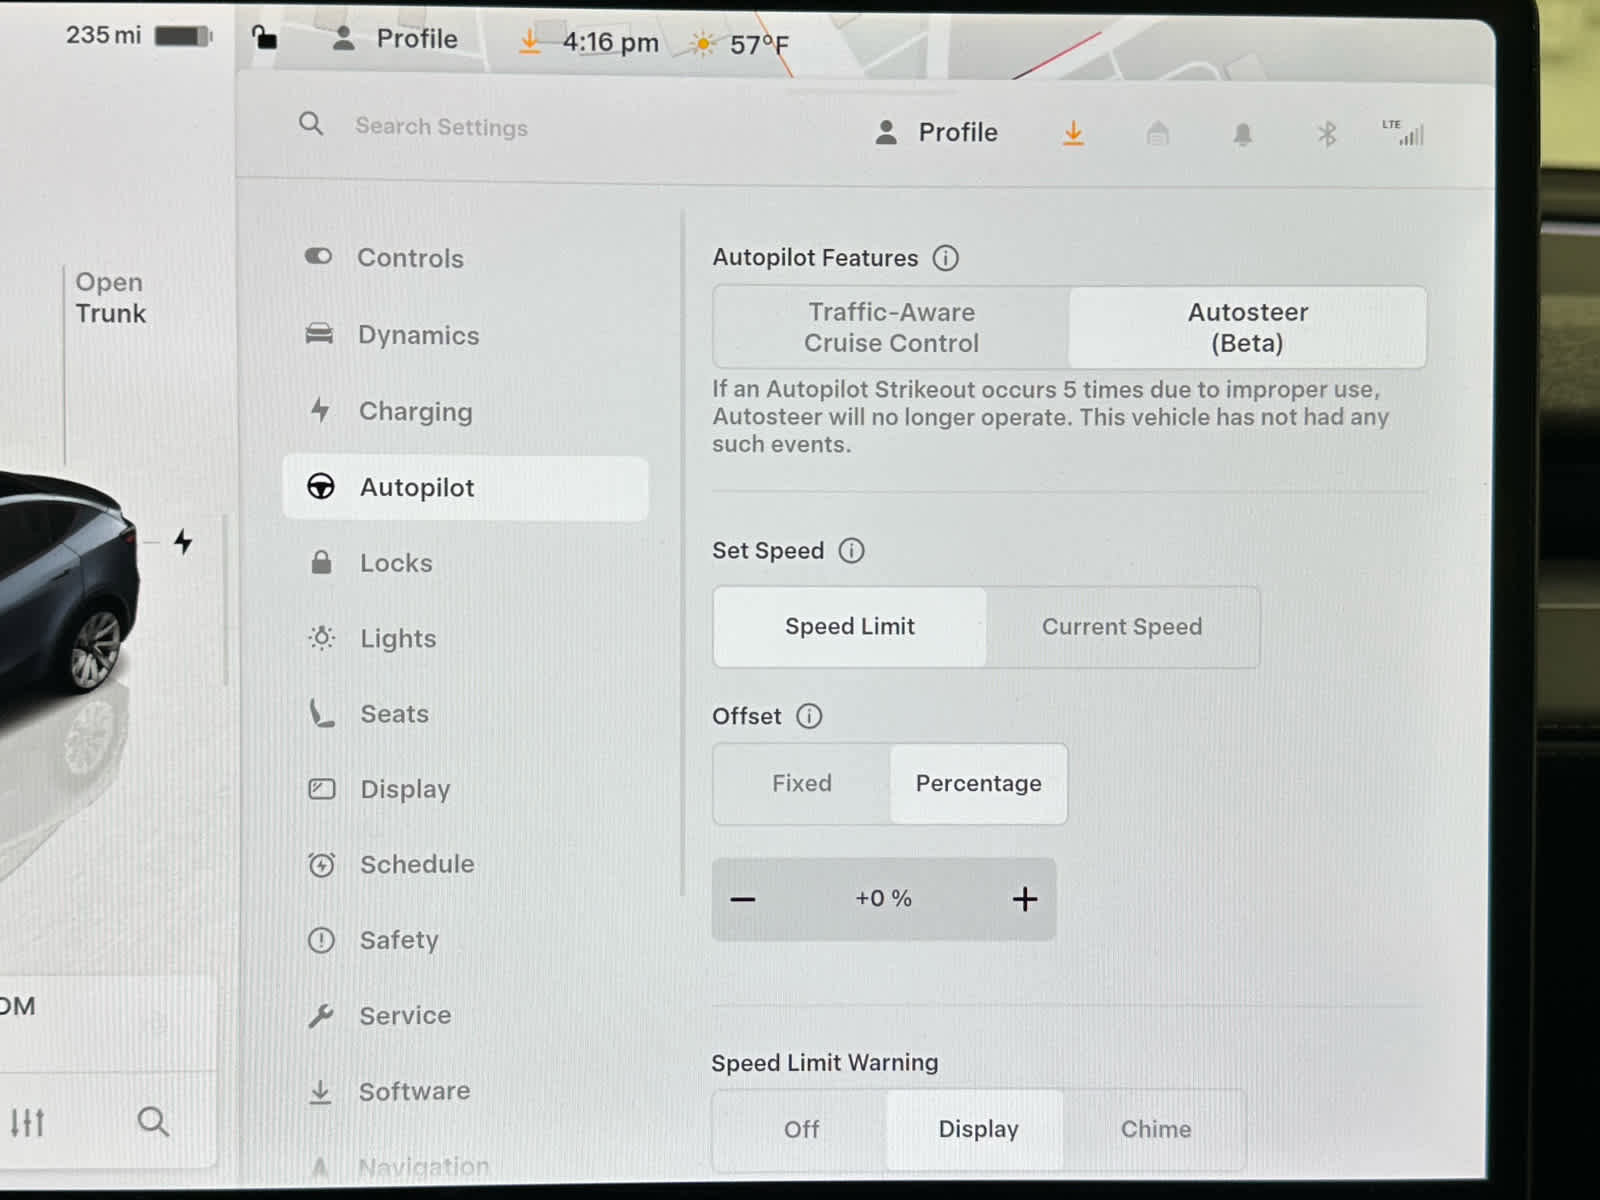1600x1200 pixels.
Task: Tap the orange software download arrow icon
Action: coord(1073,133)
